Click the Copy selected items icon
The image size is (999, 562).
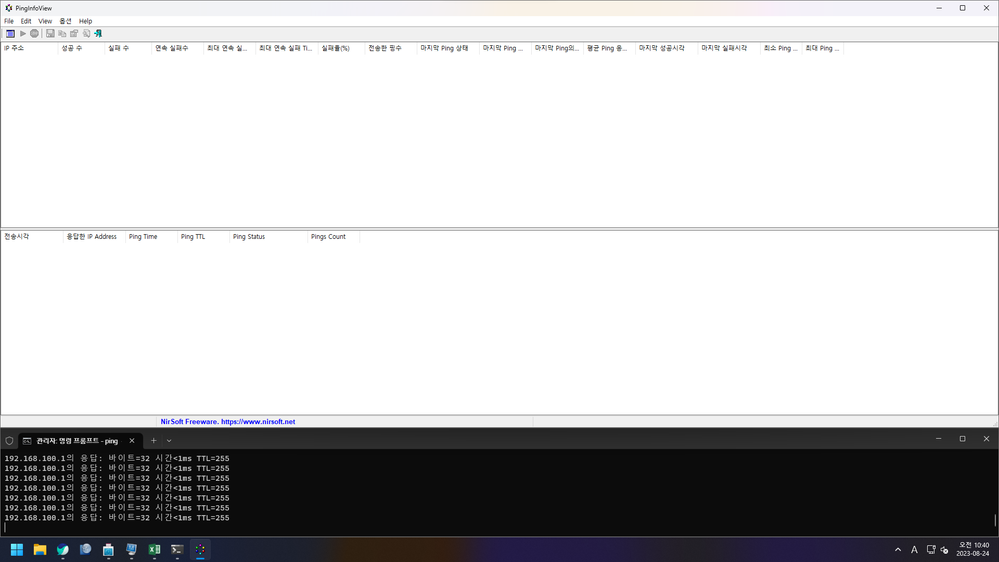click(x=62, y=33)
